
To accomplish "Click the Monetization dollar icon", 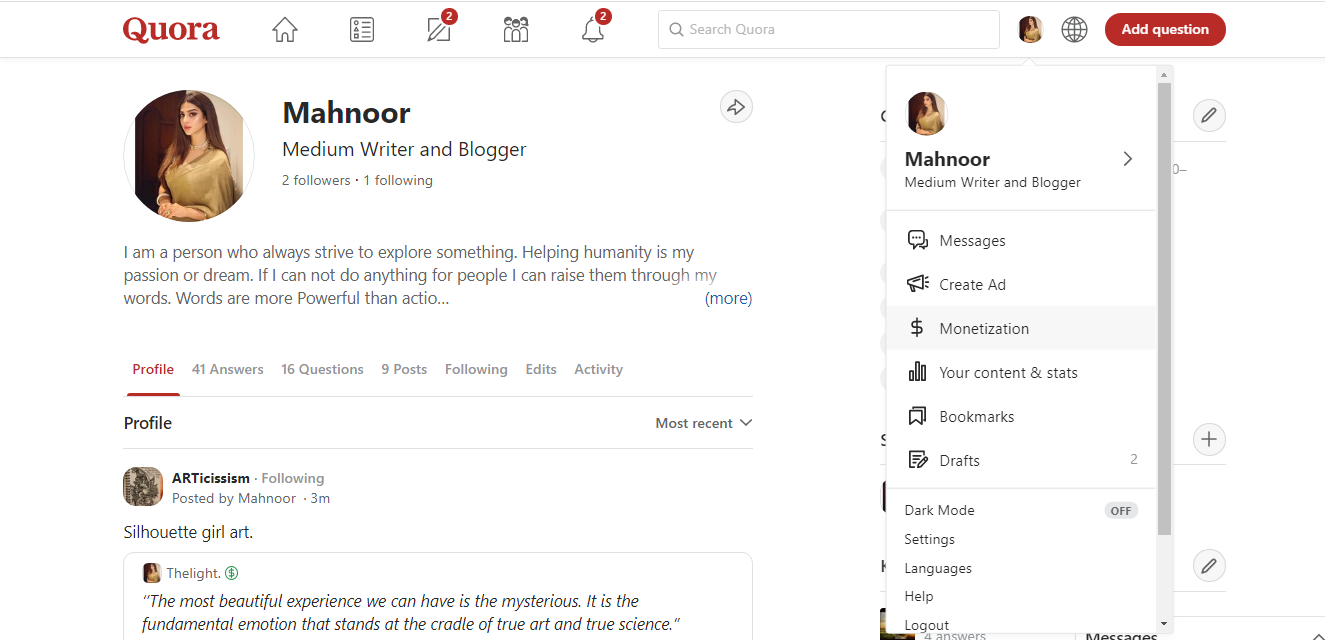I will [x=917, y=328].
